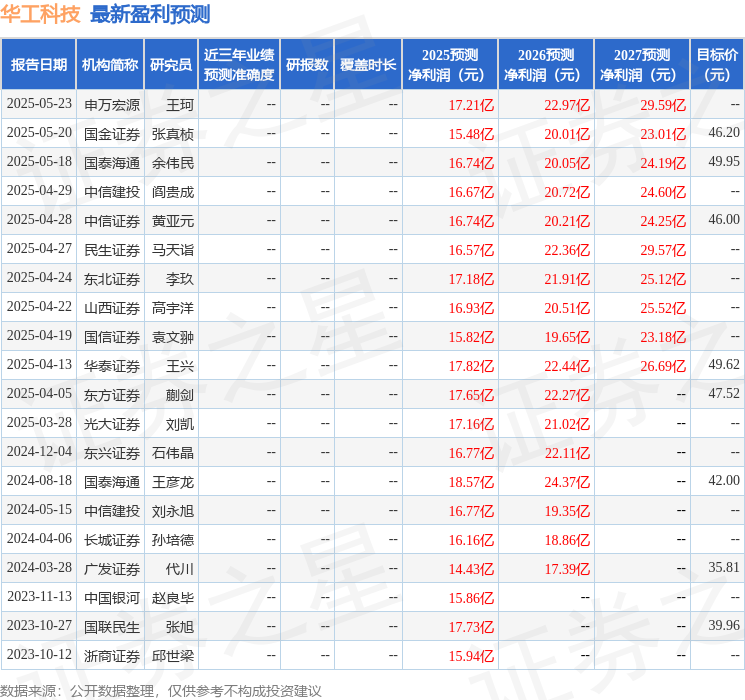
Task: Select the 49.95 target price cell
Action: point(723,162)
